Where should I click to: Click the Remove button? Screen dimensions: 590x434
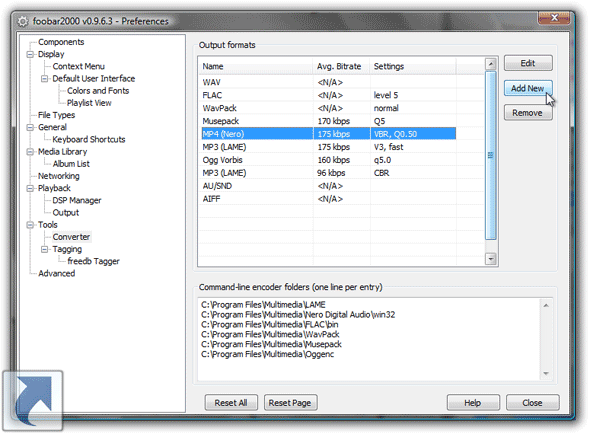point(528,113)
